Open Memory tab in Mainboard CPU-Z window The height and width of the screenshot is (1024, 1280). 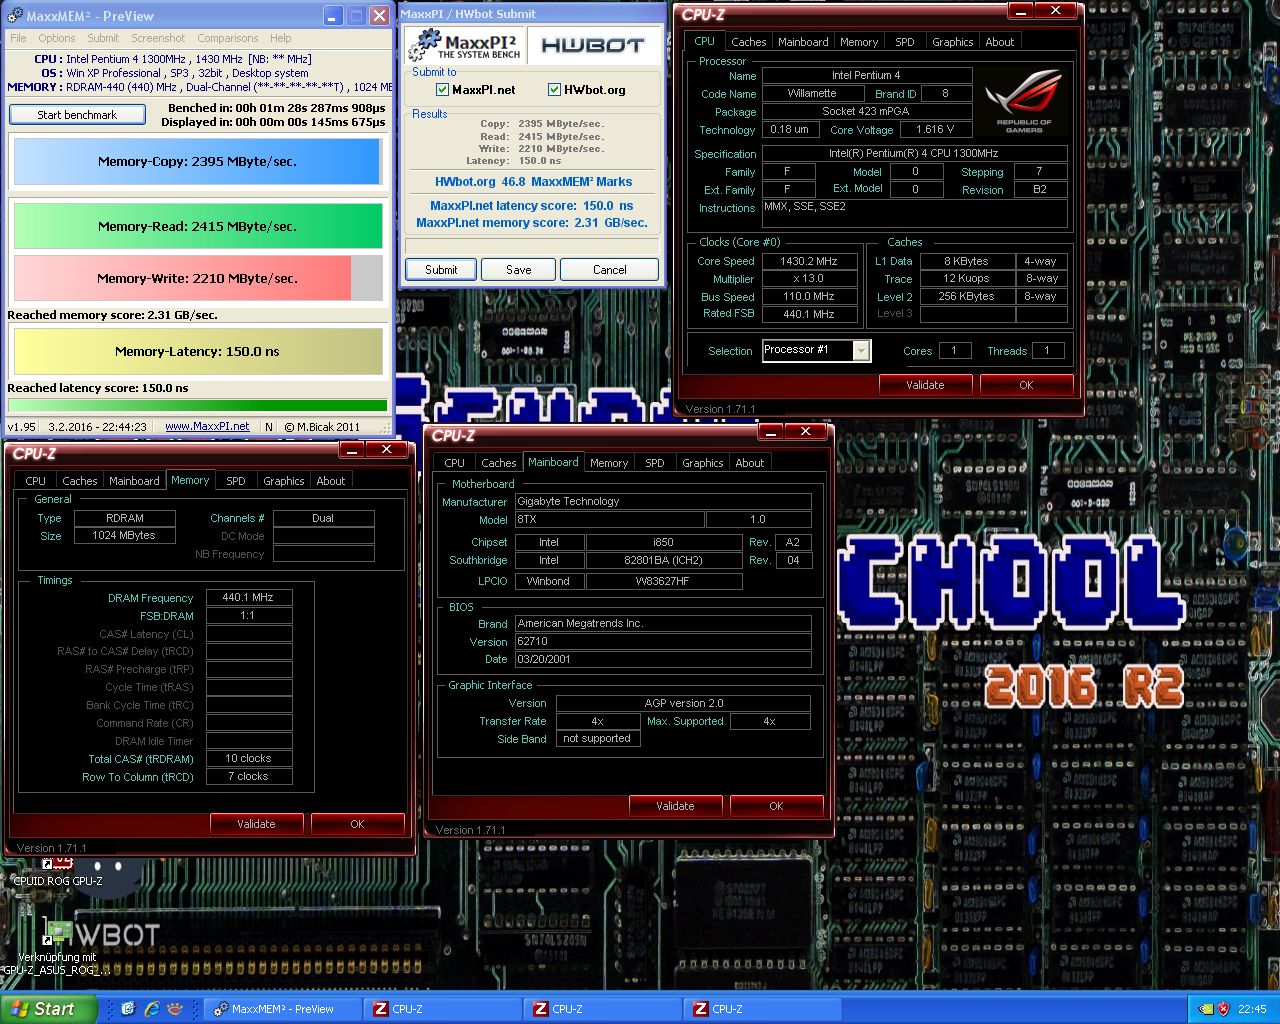point(609,463)
